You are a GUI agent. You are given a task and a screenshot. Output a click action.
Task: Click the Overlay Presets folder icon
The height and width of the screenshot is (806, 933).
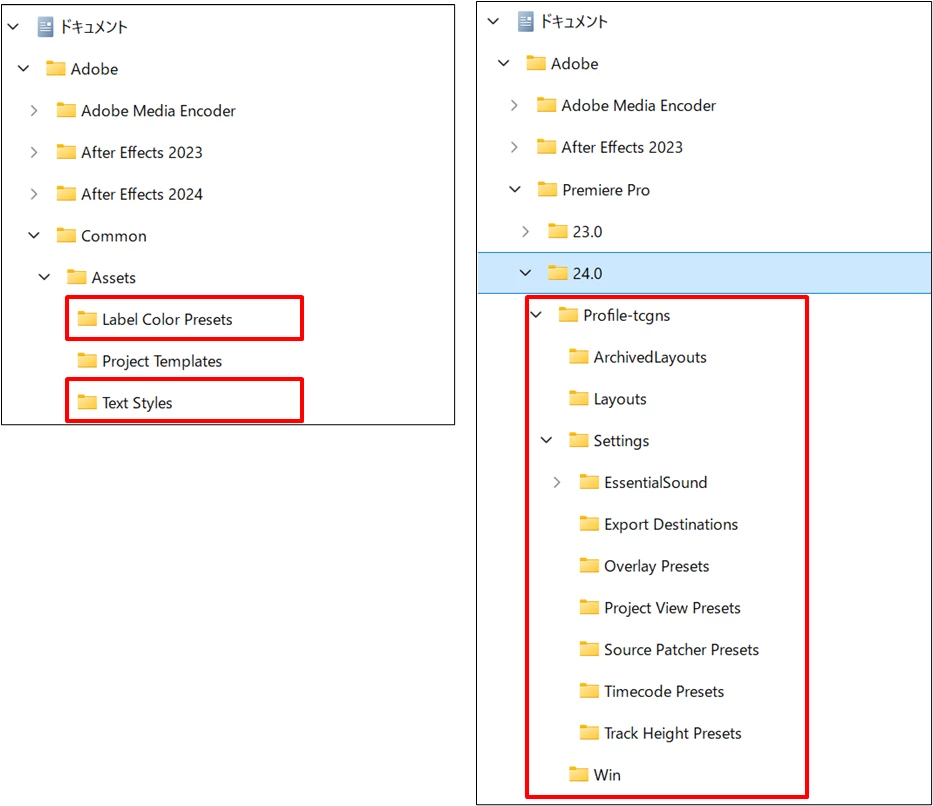(589, 566)
